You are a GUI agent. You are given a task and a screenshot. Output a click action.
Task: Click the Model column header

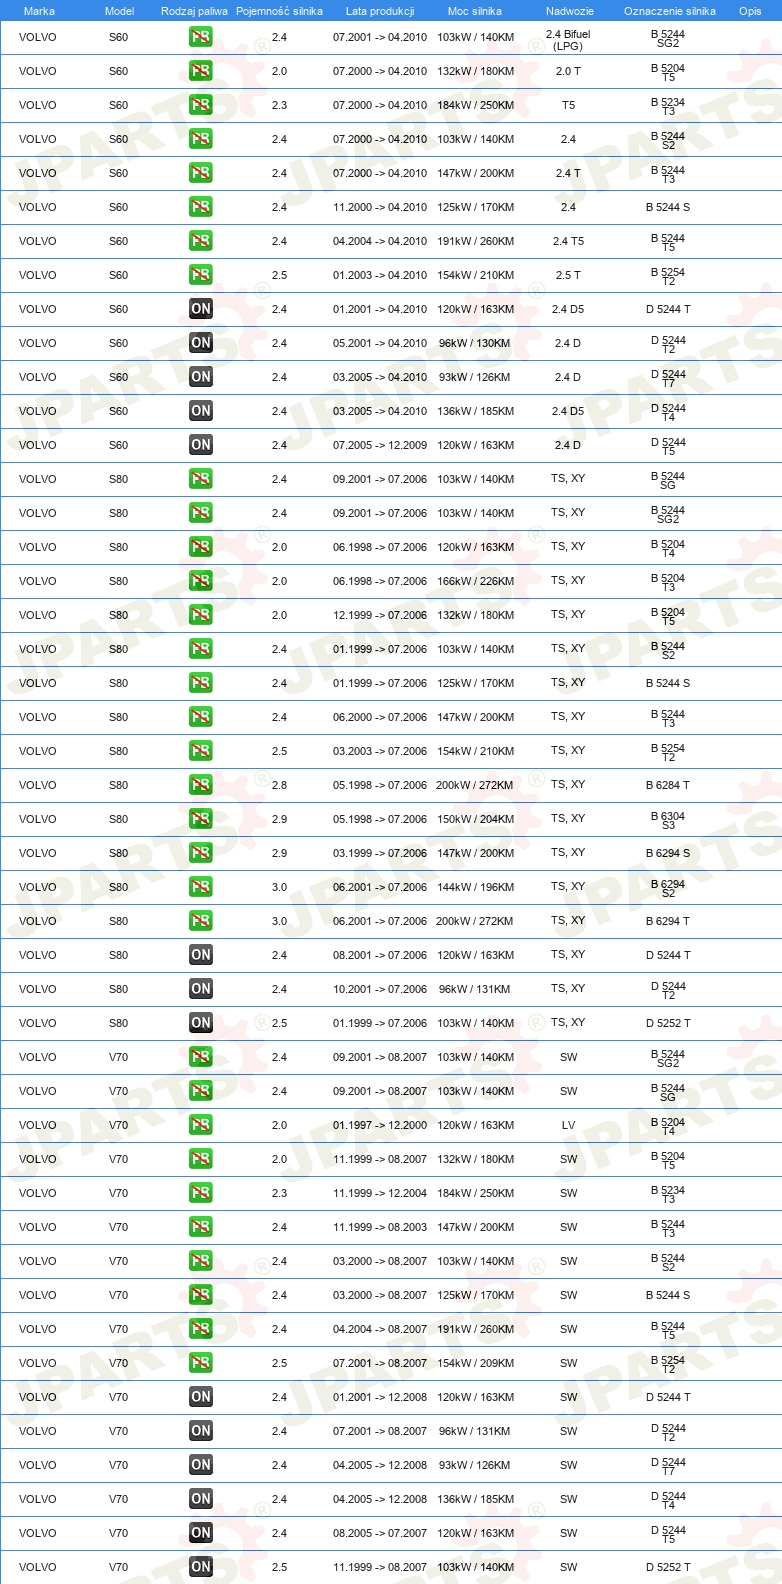pos(119,11)
